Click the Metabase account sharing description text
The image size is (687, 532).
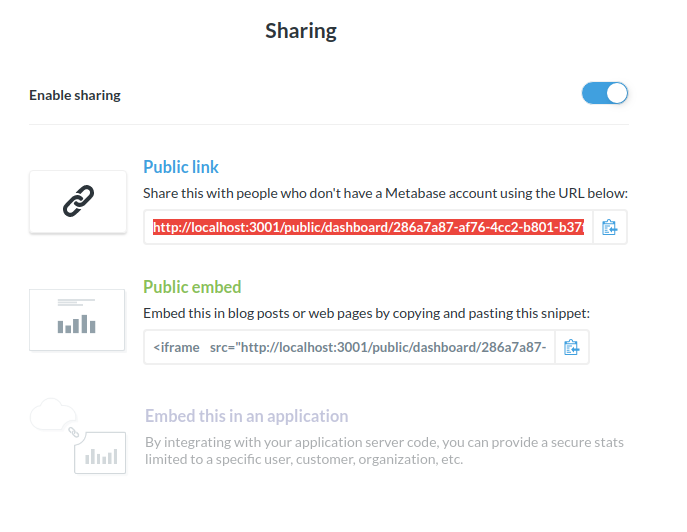pyautogui.click(x=386, y=193)
